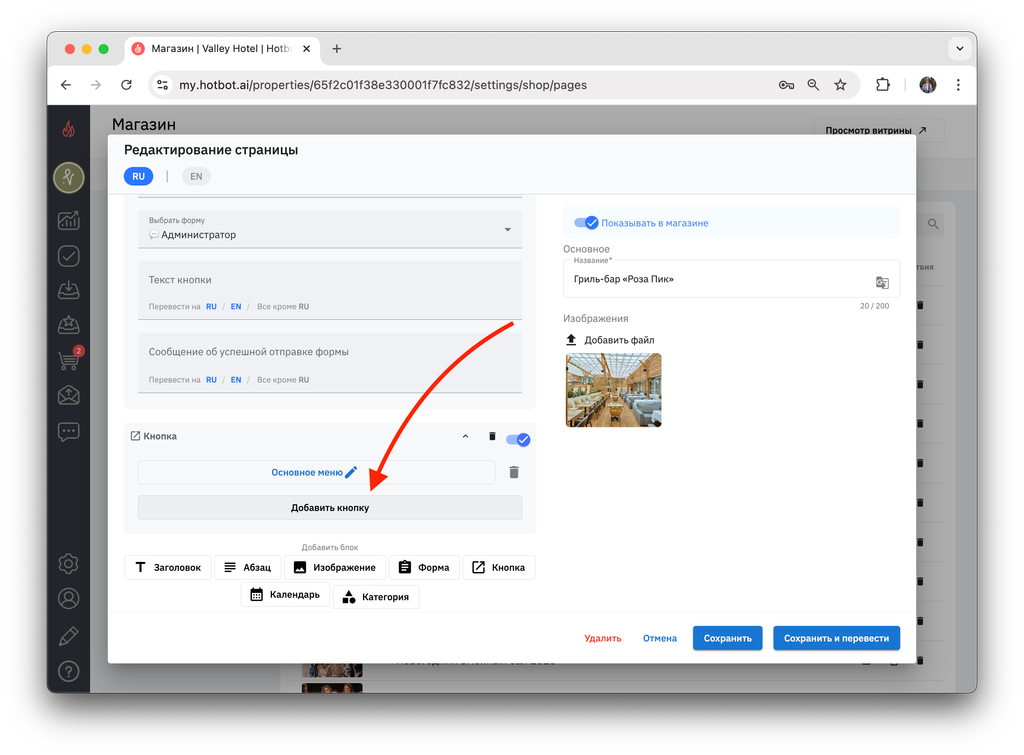The image size is (1024, 755).
Task: Open Chrome three-dot menu
Action: coord(958,85)
